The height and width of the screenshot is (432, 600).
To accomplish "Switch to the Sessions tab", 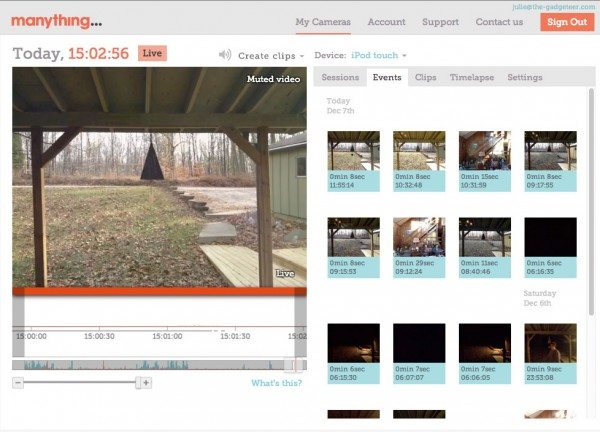I will pyautogui.click(x=340, y=77).
